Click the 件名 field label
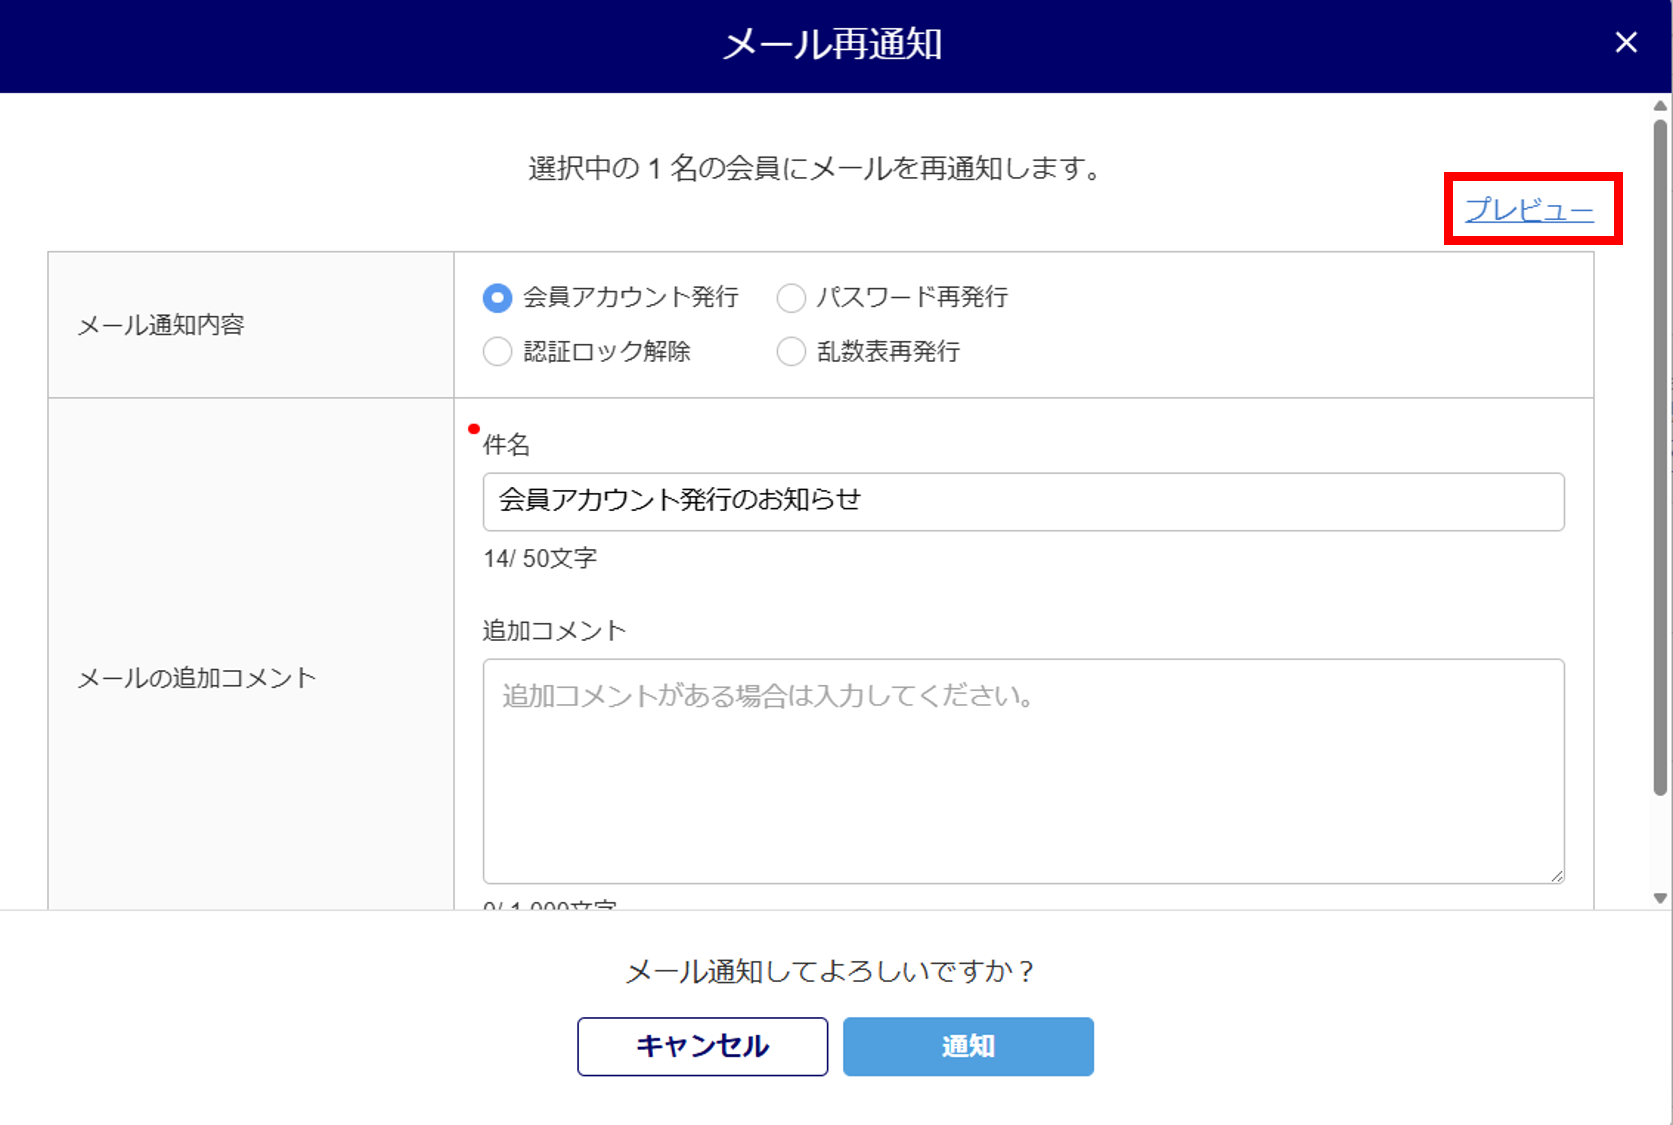Viewport: 1673px width, 1125px height. (x=506, y=445)
